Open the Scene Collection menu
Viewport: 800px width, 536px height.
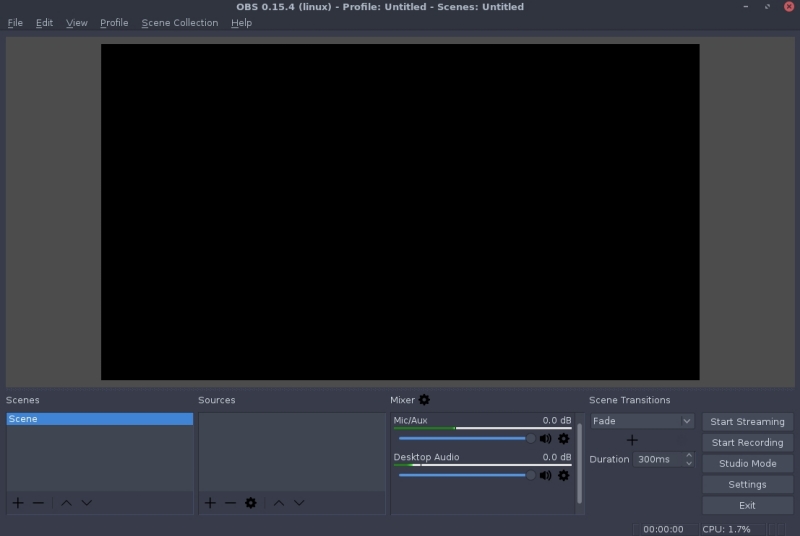tap(179, 23)
